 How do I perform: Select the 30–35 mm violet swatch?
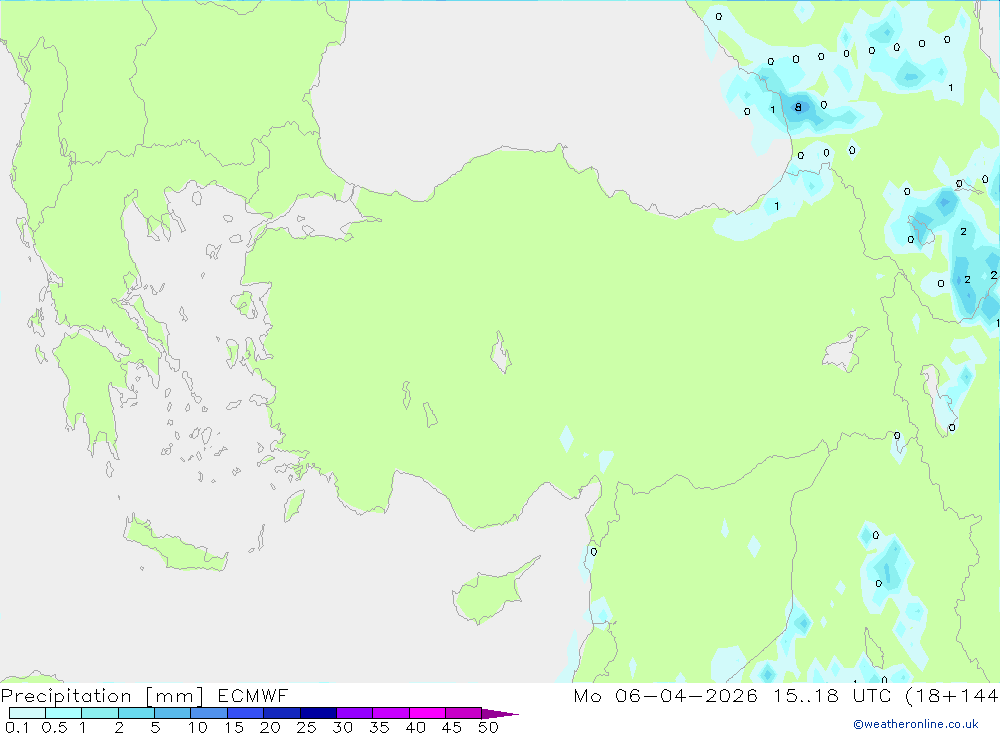[354, 713]
